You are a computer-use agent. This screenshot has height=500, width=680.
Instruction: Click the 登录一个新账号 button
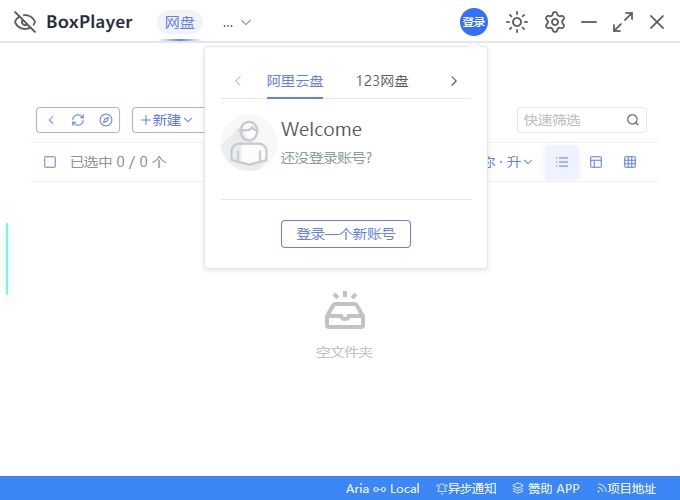click(x=346, y=234)
